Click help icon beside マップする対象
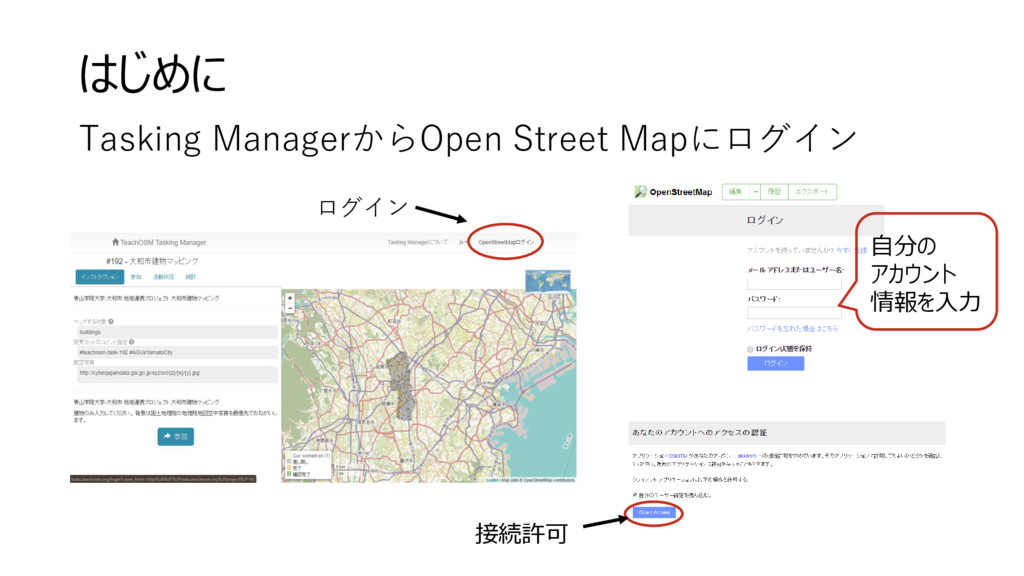 (111, 321)
